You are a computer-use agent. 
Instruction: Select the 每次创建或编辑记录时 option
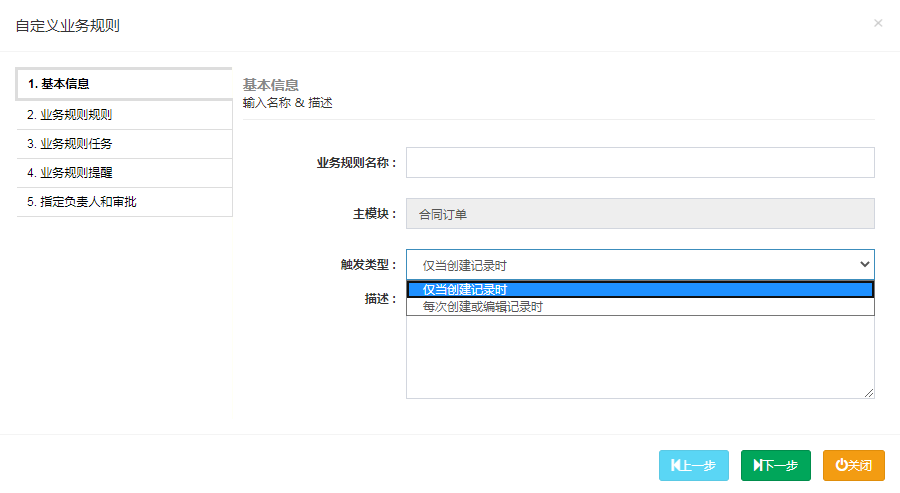[x=640, y=307]
